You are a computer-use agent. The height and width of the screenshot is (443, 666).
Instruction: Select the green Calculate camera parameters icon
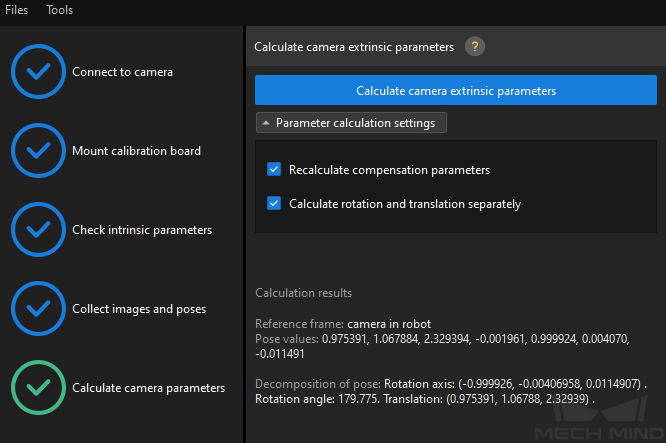coord(38,387)
